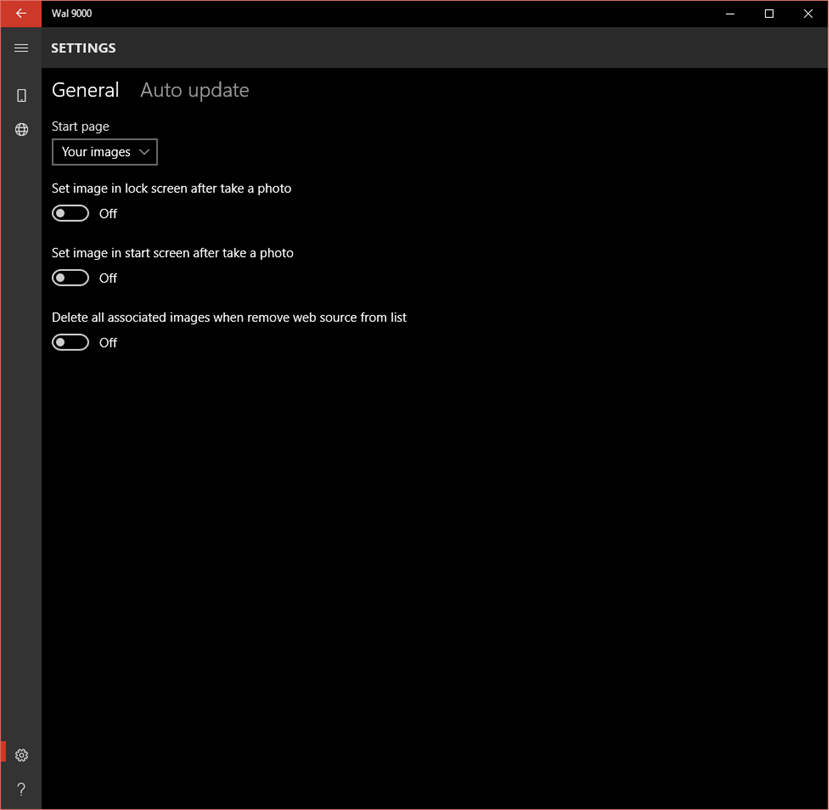Click the Start page label
The width and height of the screenshot is (829, 810).
pos(80,126)
